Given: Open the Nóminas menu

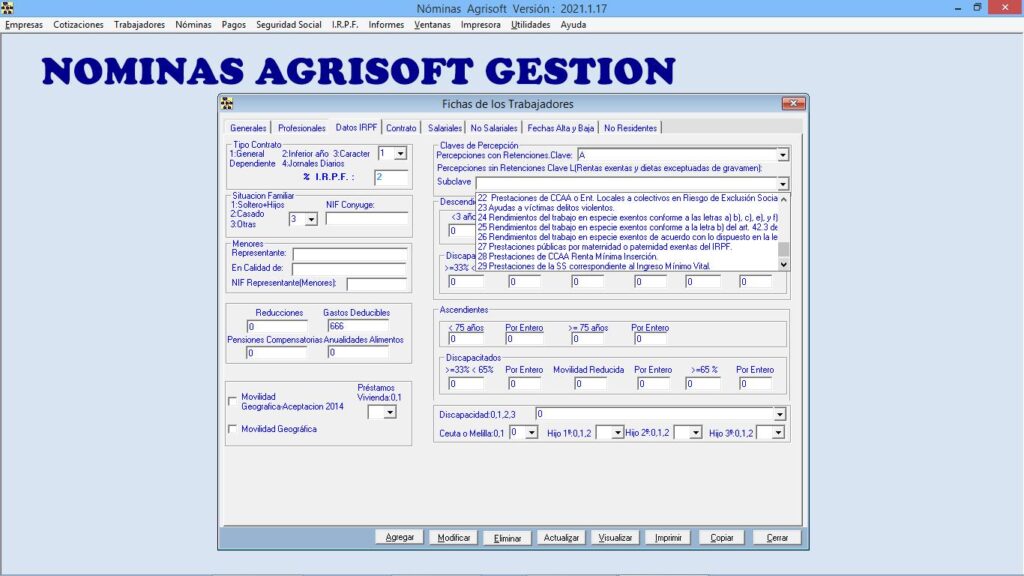Looking at the screenshot, I should 193,25.
